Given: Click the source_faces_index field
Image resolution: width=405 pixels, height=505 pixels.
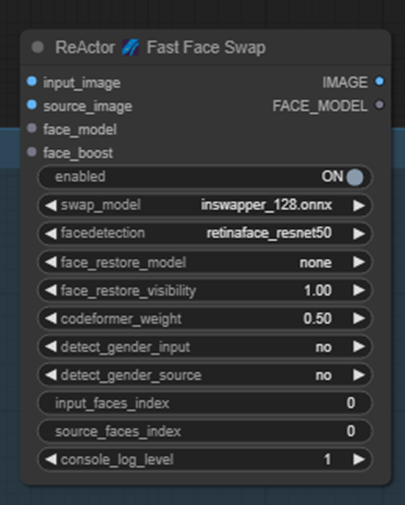Looking at the screenshot, I should tap(205, 431).
